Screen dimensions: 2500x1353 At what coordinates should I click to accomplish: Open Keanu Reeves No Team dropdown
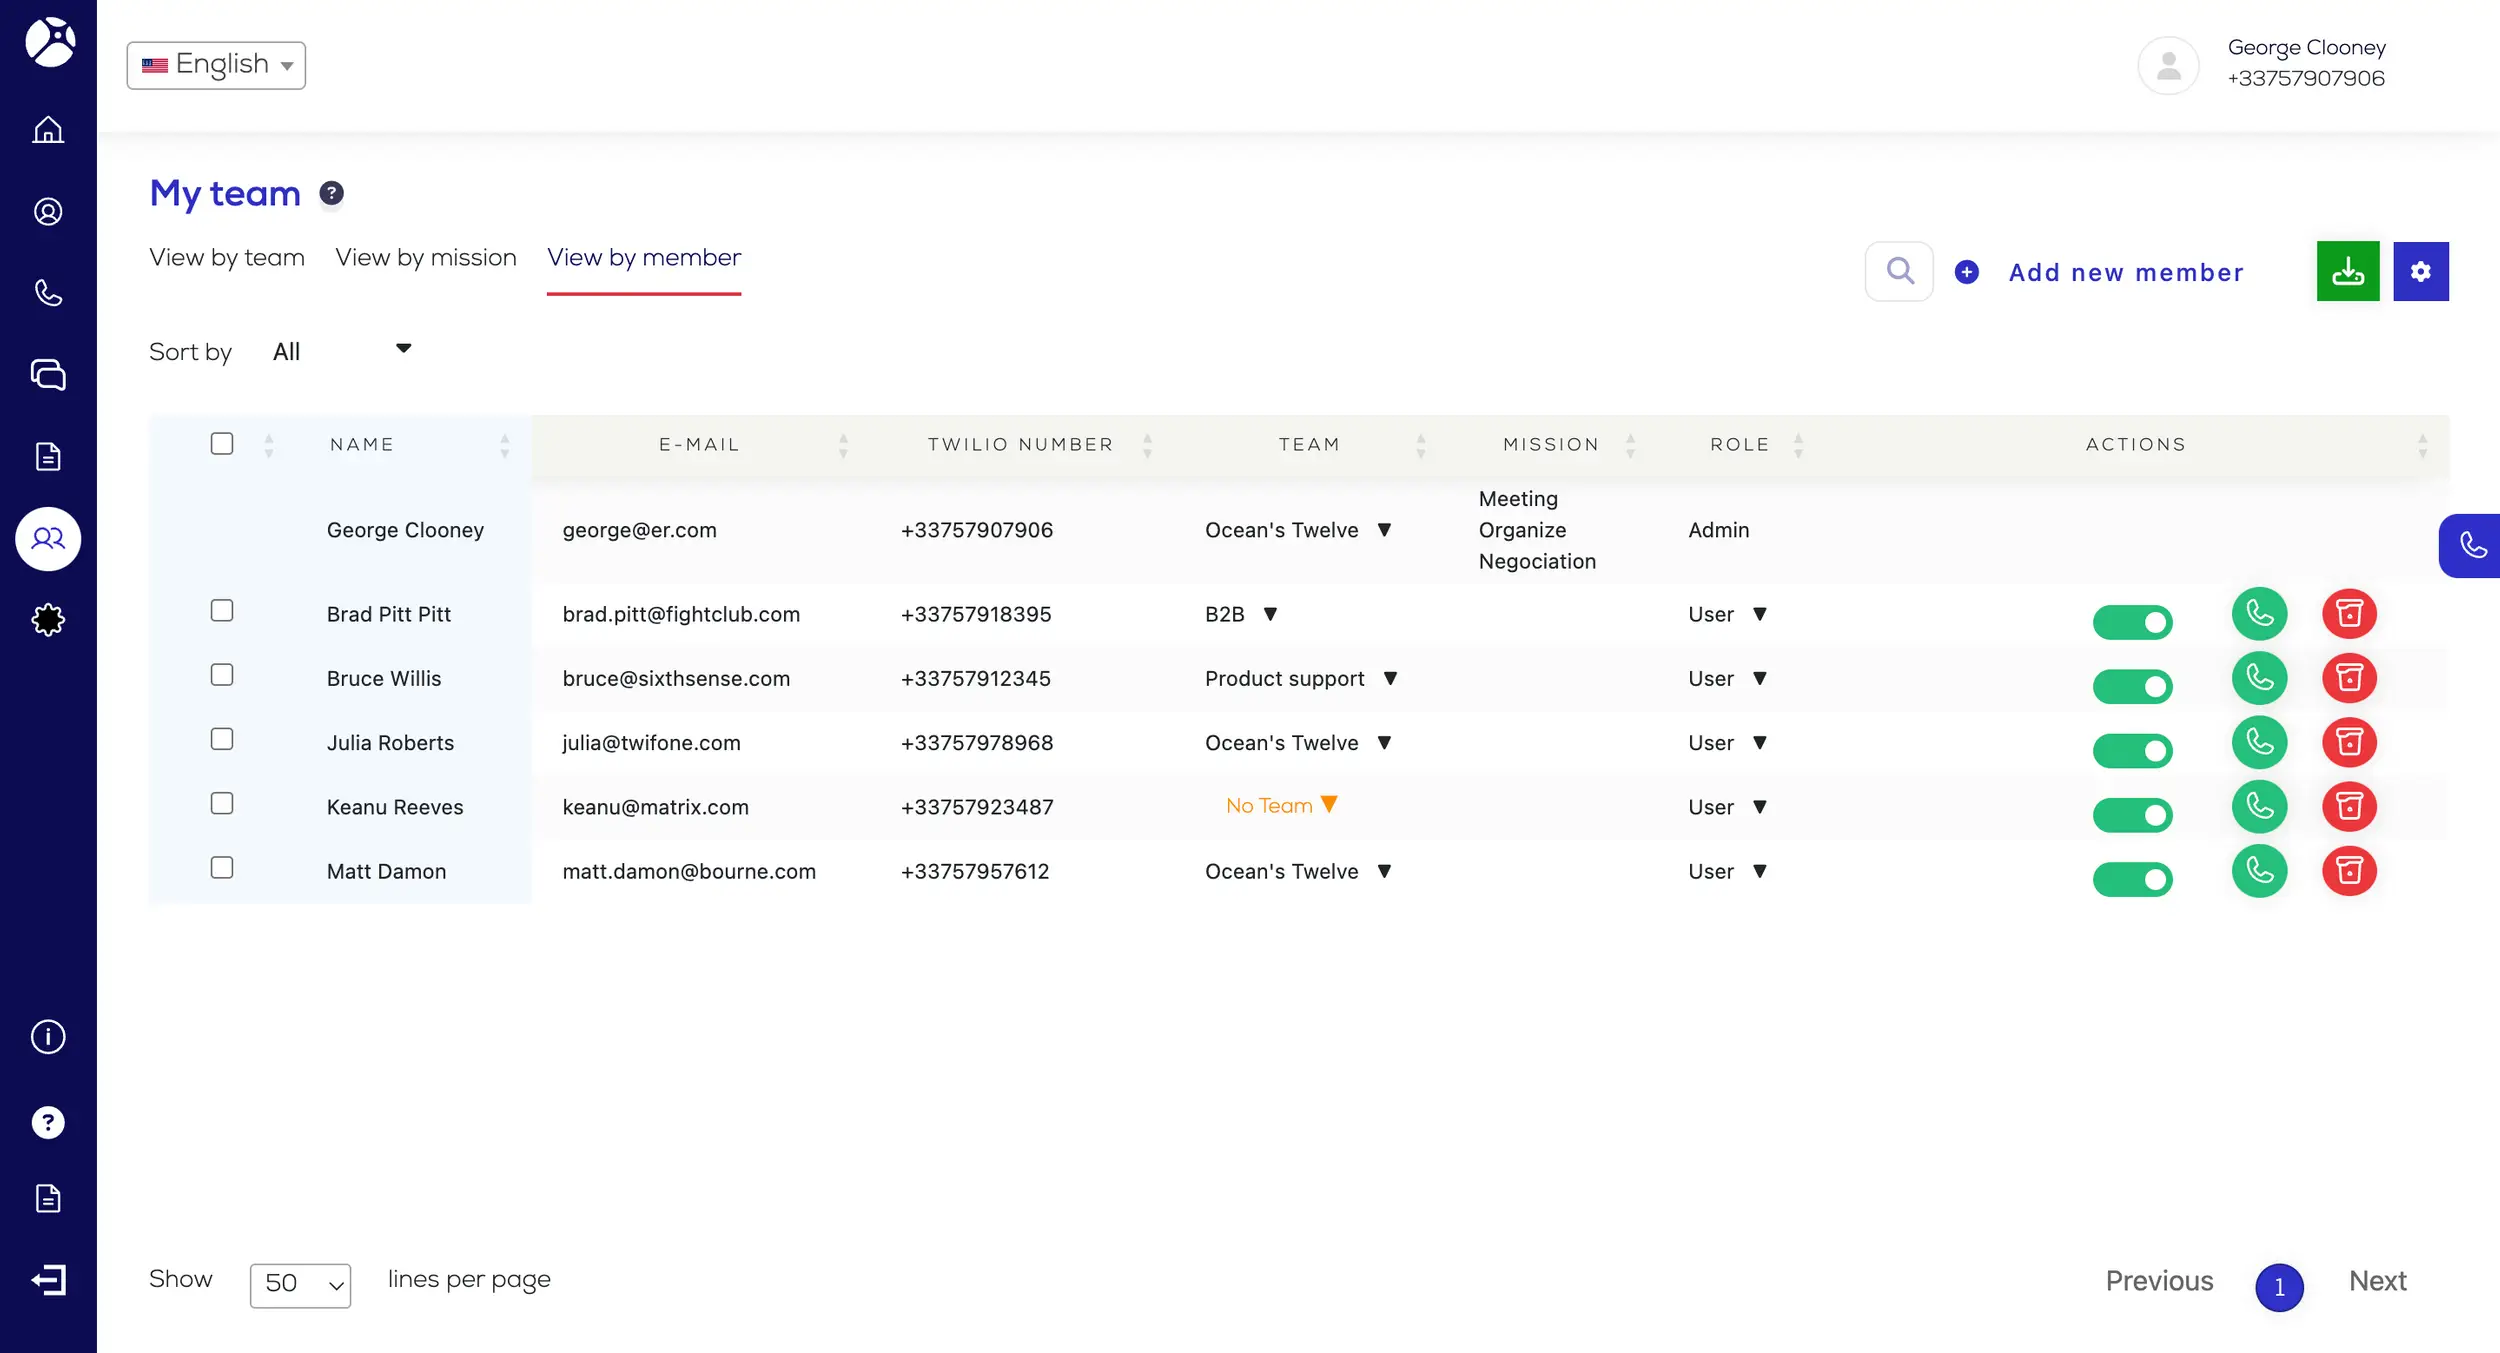(1281, 805)
